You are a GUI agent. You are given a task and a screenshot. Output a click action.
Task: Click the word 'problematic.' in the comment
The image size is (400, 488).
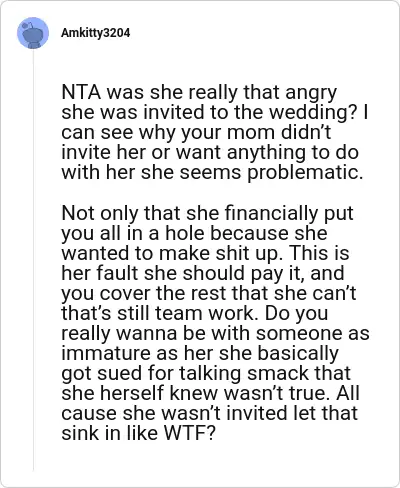tap(305, 173)
